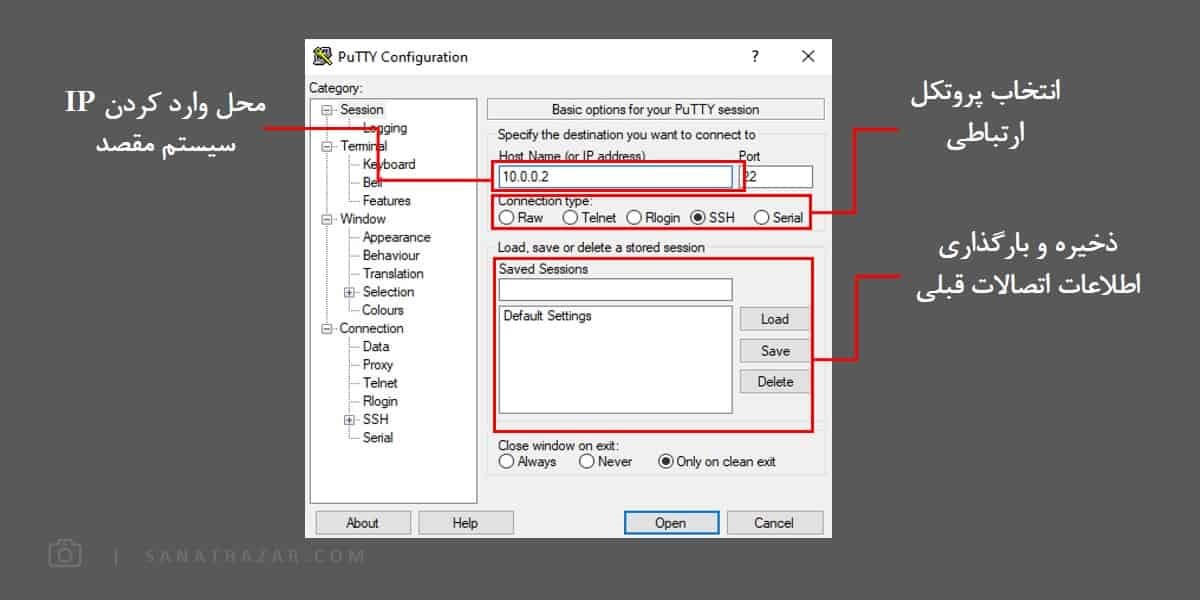Select the SSH connection type
1200x600 pixels.
click(x=698, y=217)
